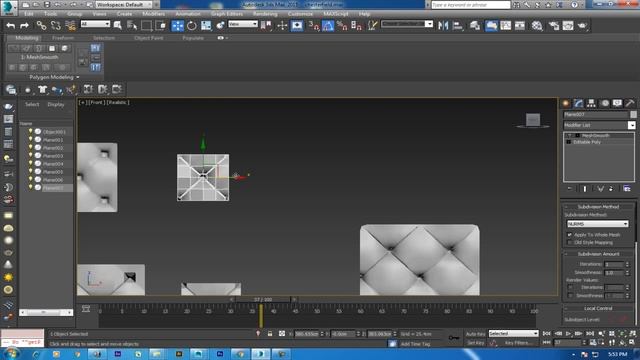Open the Rendering menu
640x360 pixels.
pos(265,13)
